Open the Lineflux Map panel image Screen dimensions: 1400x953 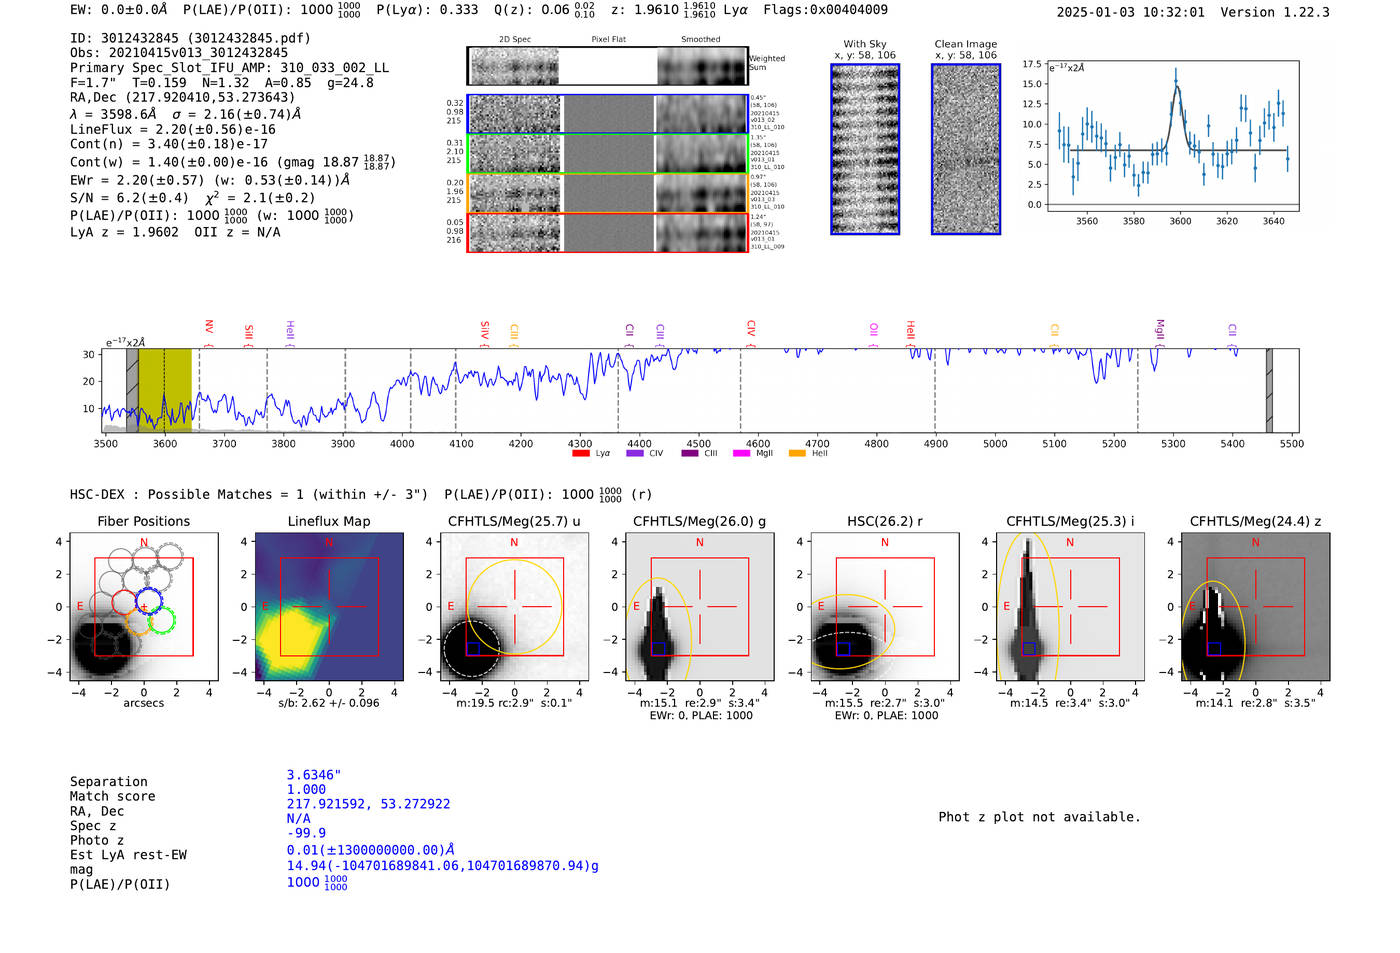[329, 607]
